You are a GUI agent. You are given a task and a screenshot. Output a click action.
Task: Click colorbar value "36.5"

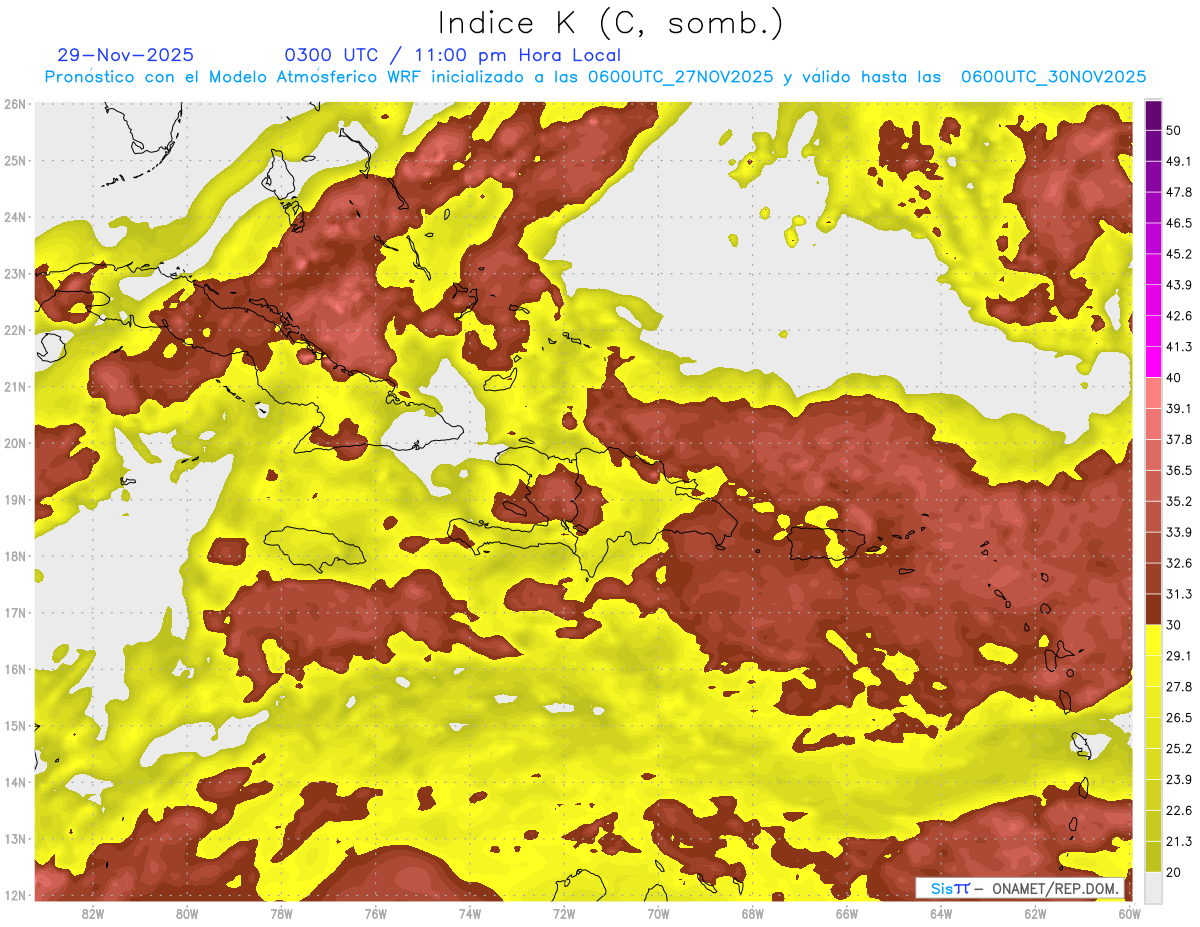1178,470
